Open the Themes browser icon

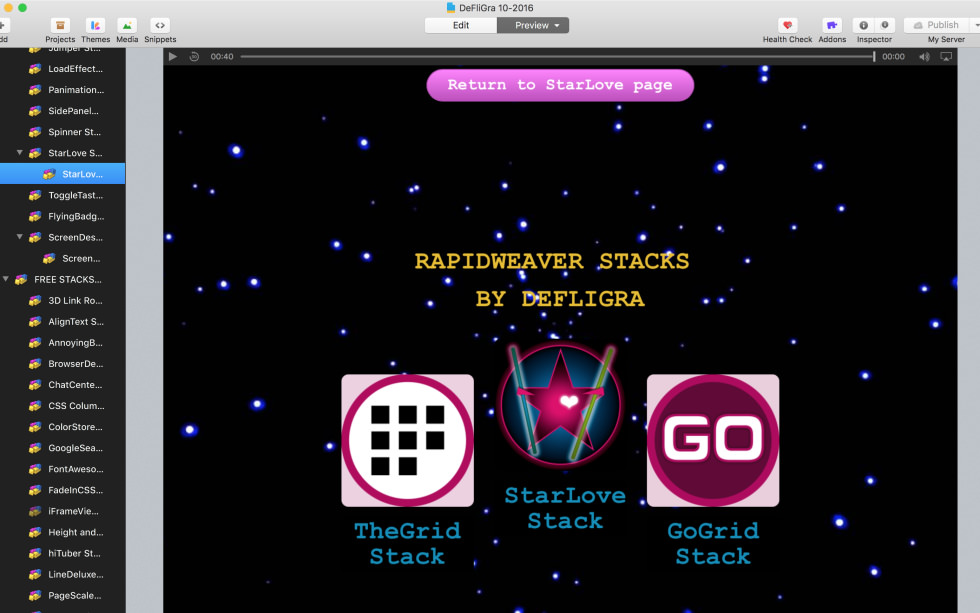pos(95,26)
